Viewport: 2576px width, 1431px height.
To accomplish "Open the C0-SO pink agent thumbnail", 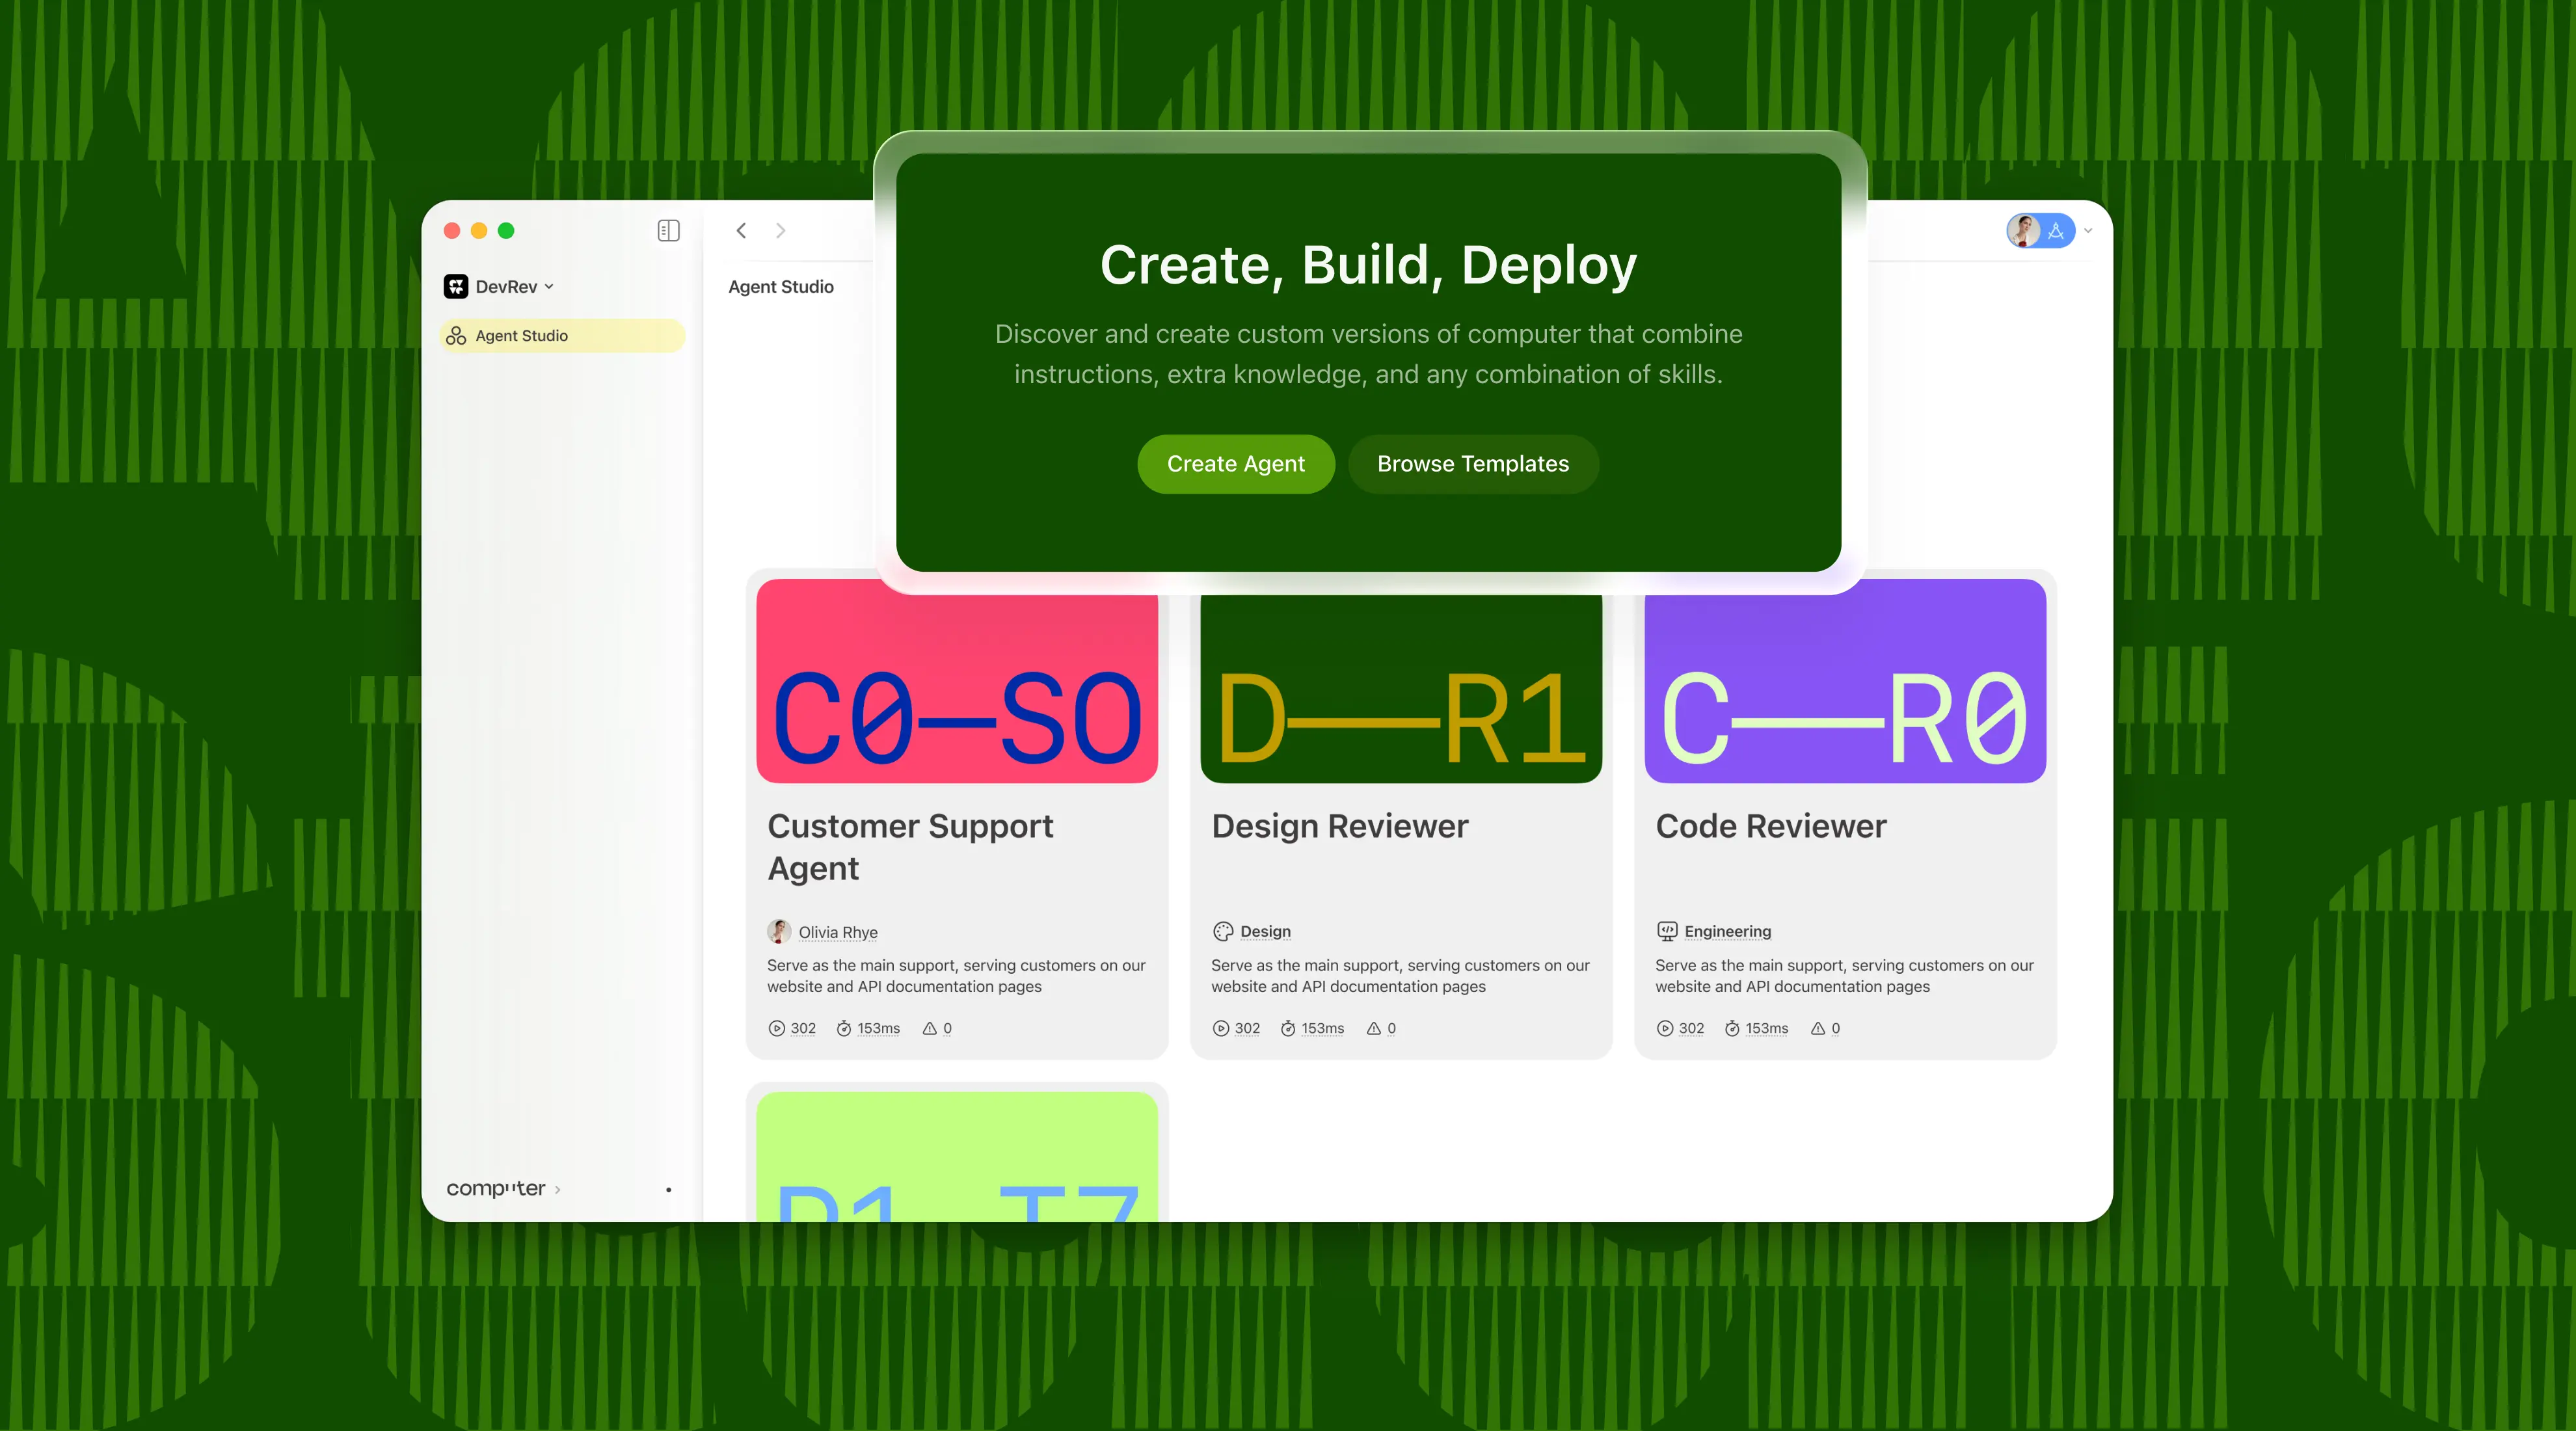I will pos(956,690).
